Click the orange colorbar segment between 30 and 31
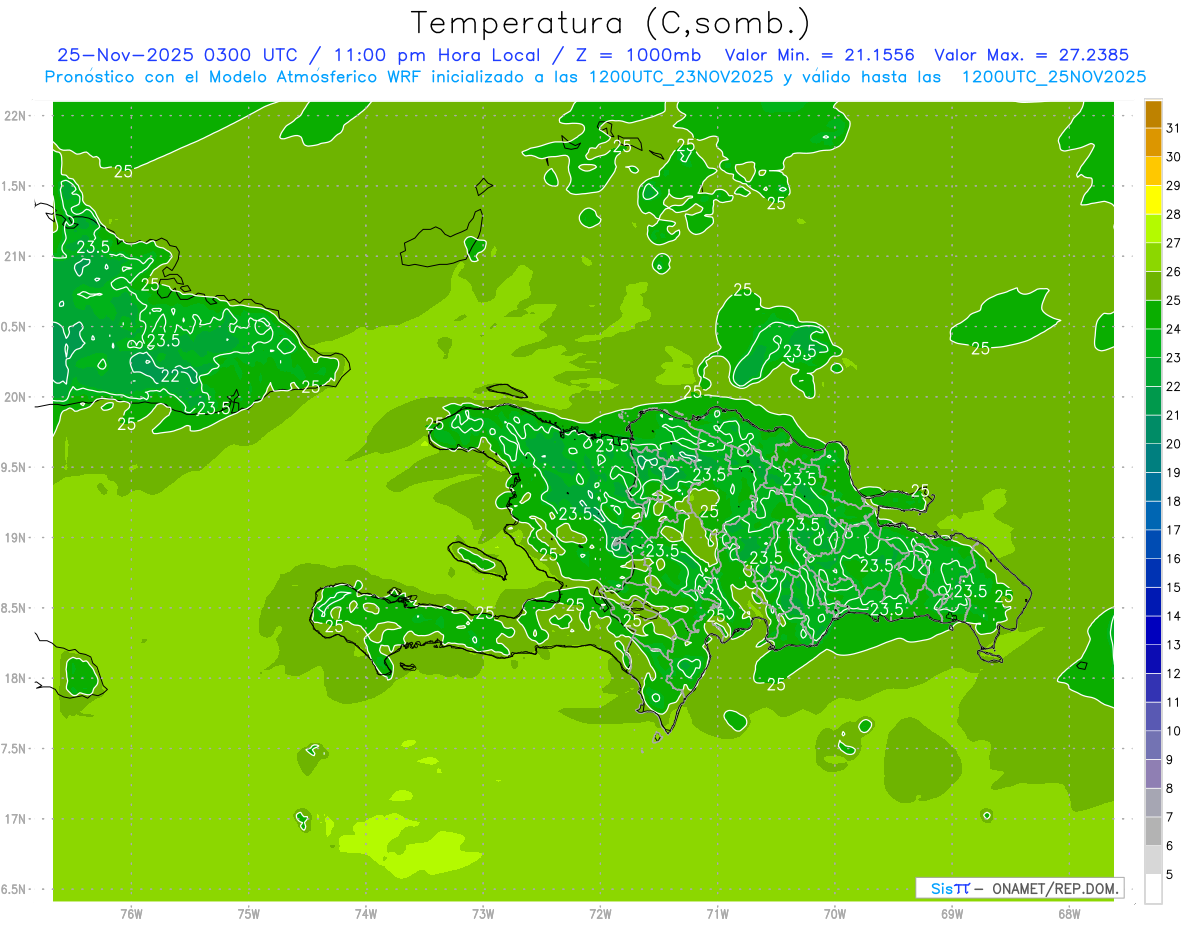 point(1153,143)
